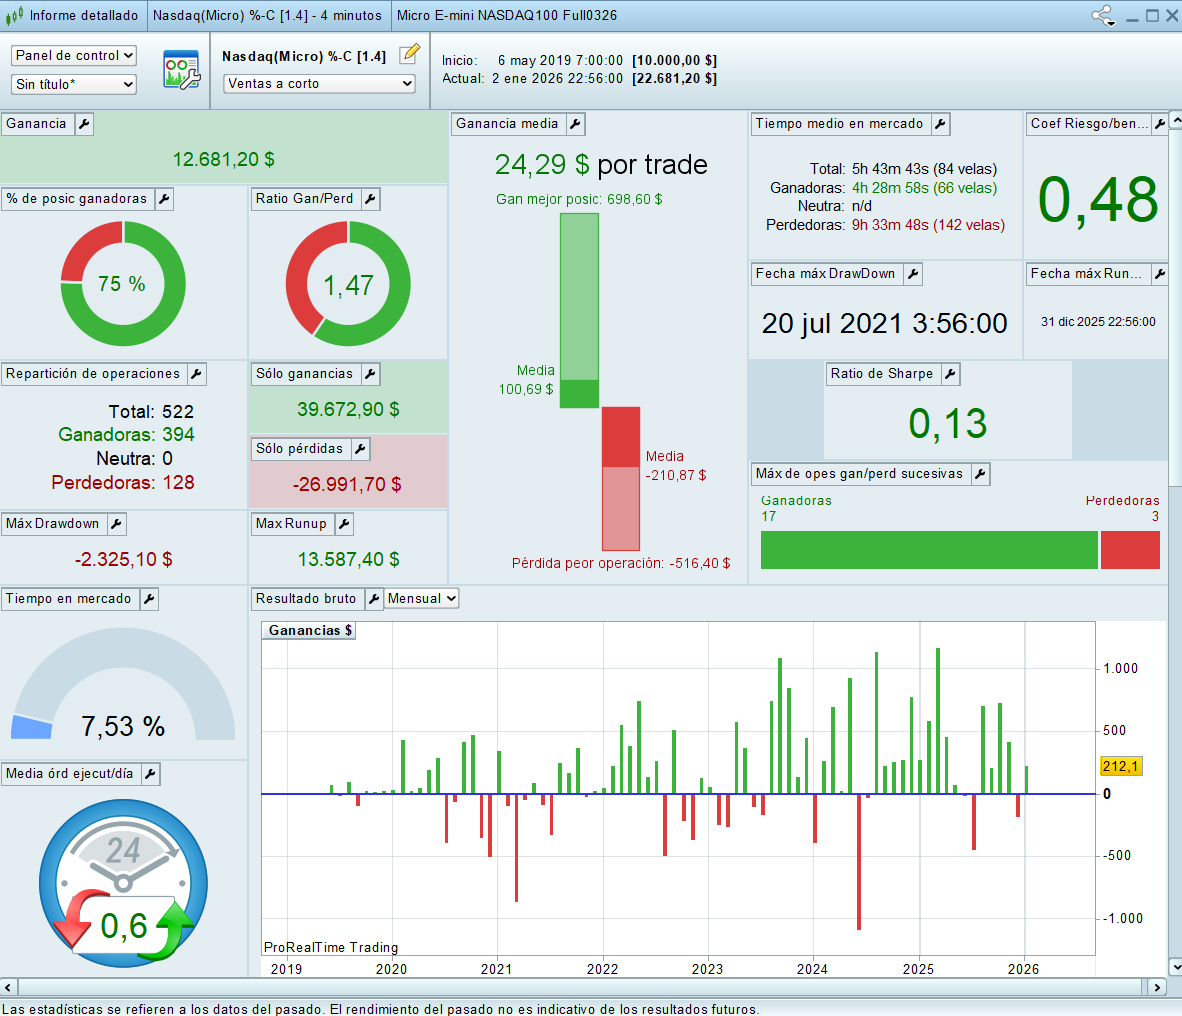Expand the Ventas a corto dropdown
The height and width of the screenshot is (1016, 1182).
[x=319, y=84]
